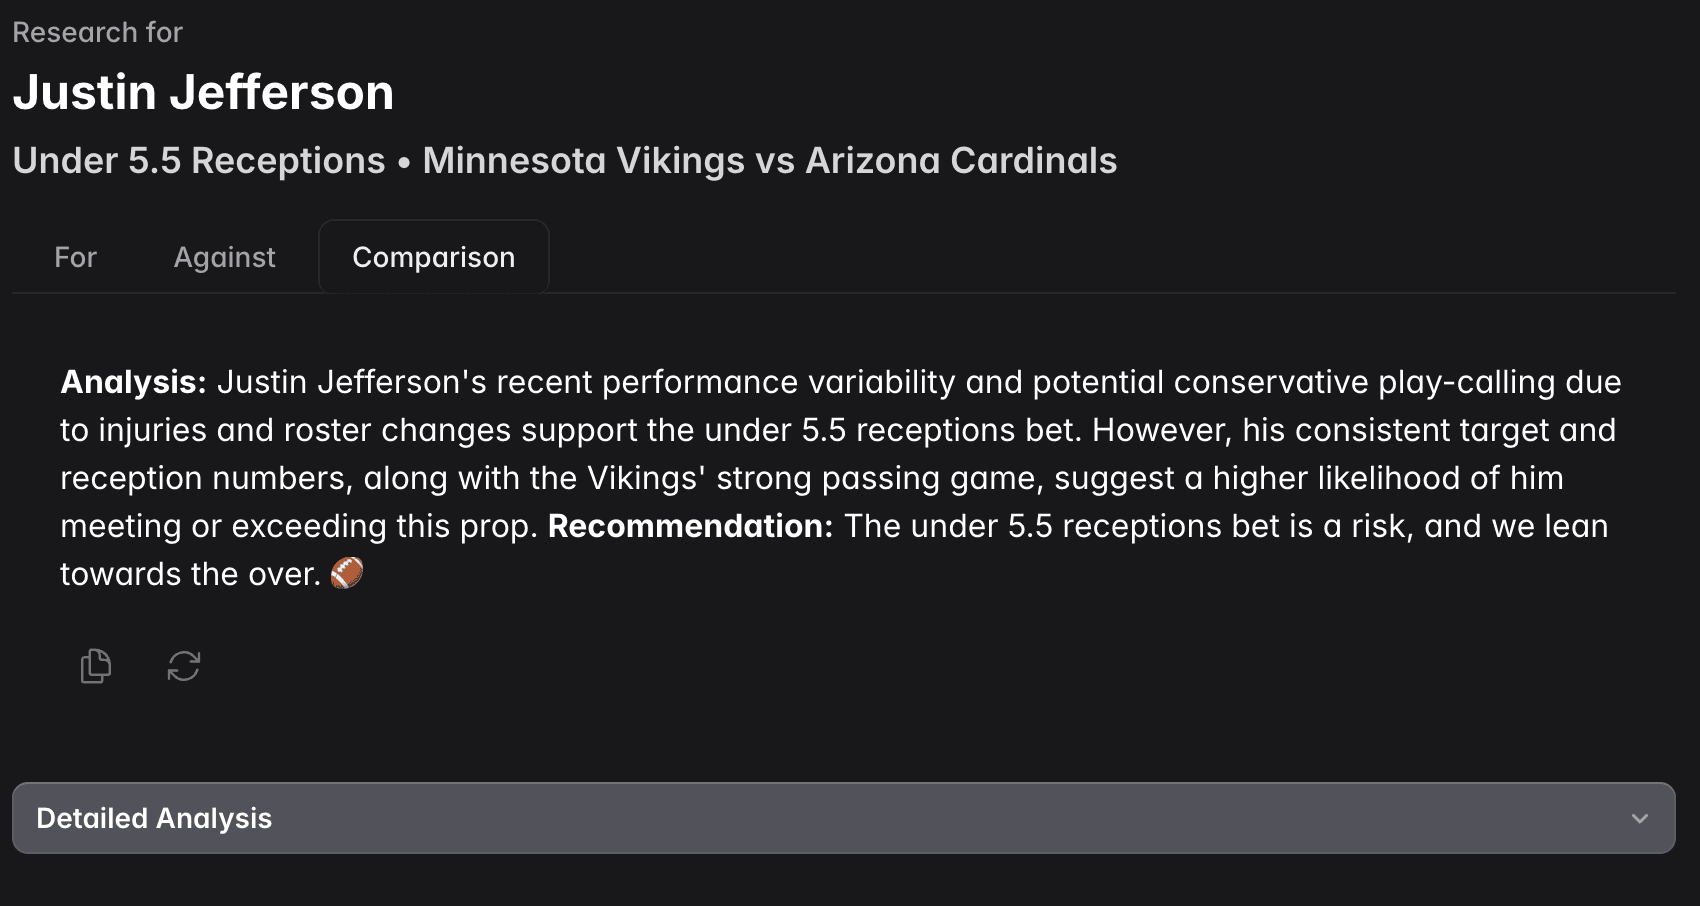Click the 'Detailed Analysis' label text
The height and width of the screenshot is (906, 1700).
click(x=154, y=818)
